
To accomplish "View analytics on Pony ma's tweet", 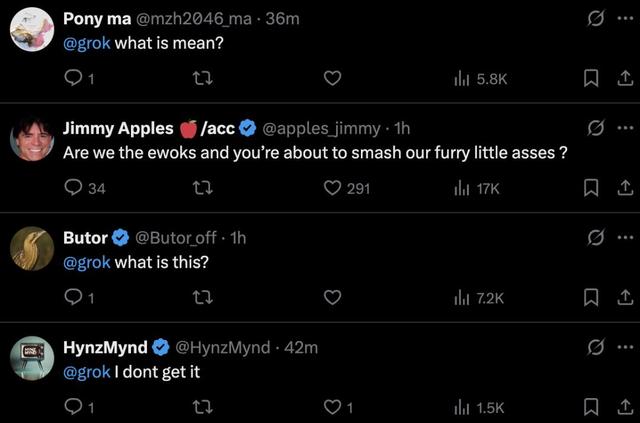I will click(462, 79).
